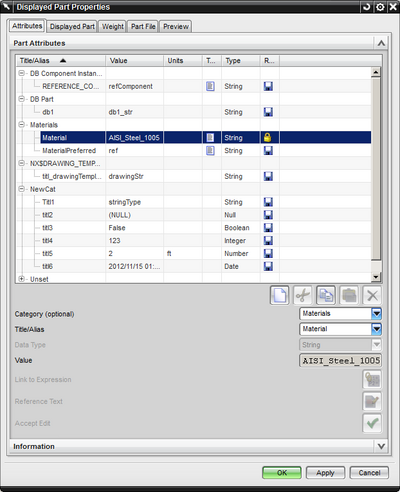The height and width of the screenshot is (492, 400).
Task: Click the stringType value cell
Action: [x=135, y=202]
